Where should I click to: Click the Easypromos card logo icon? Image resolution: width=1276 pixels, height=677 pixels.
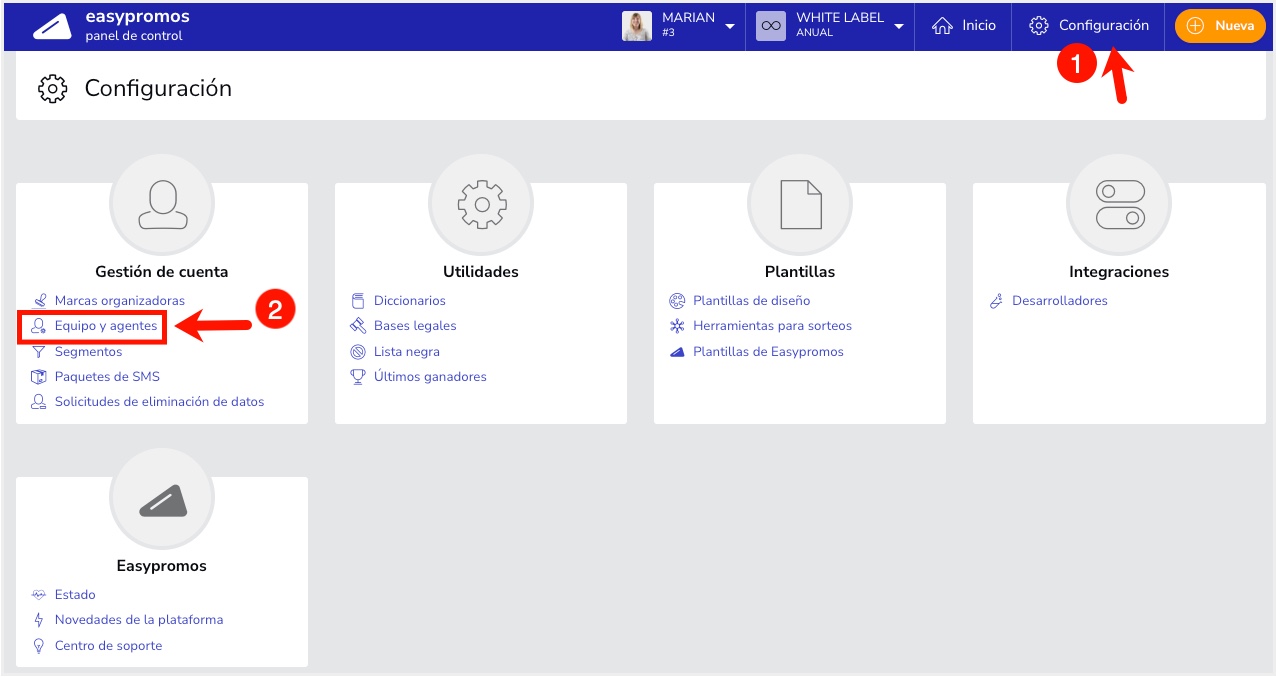pyautogui.click(x=161, y=500)
